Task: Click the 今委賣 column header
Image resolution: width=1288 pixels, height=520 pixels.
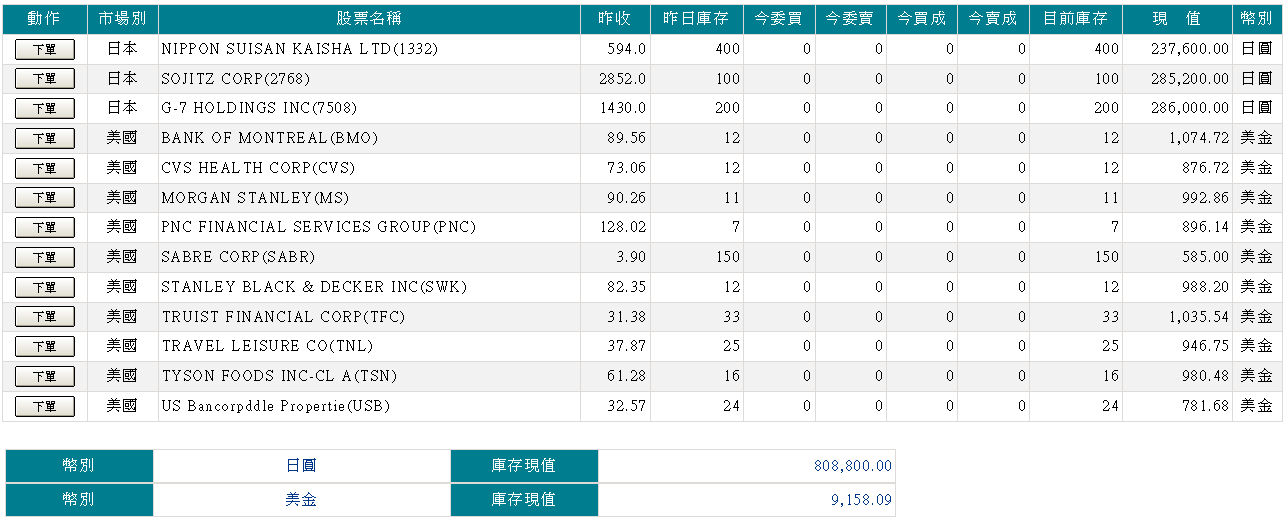Action: coord(850,19)
